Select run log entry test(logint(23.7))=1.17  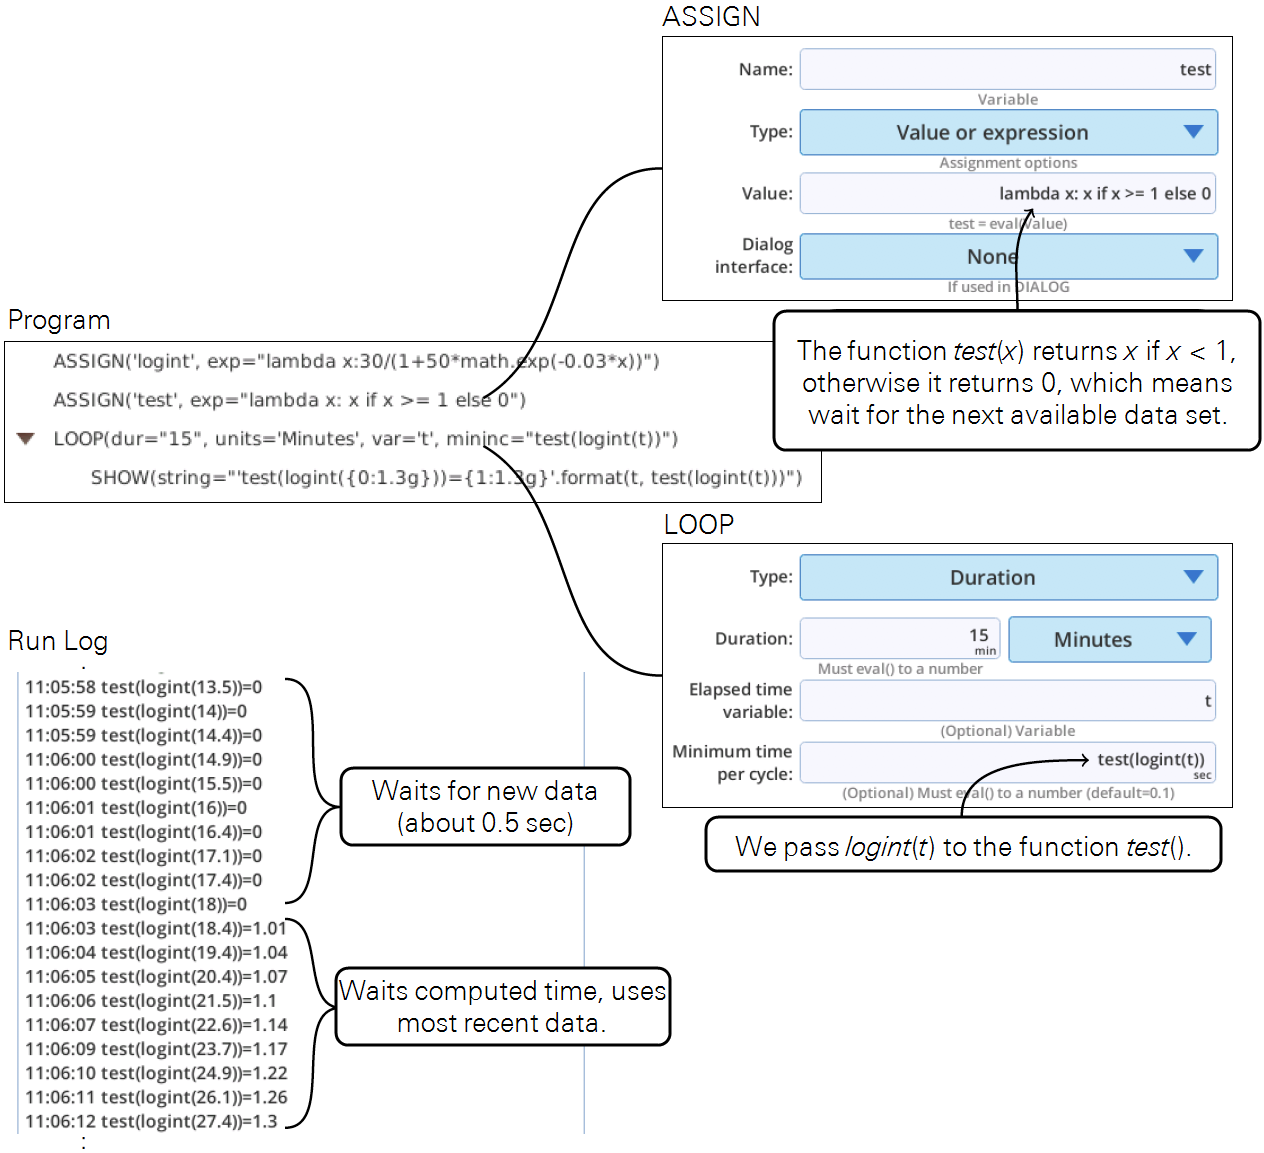(x=155, y=1049)
